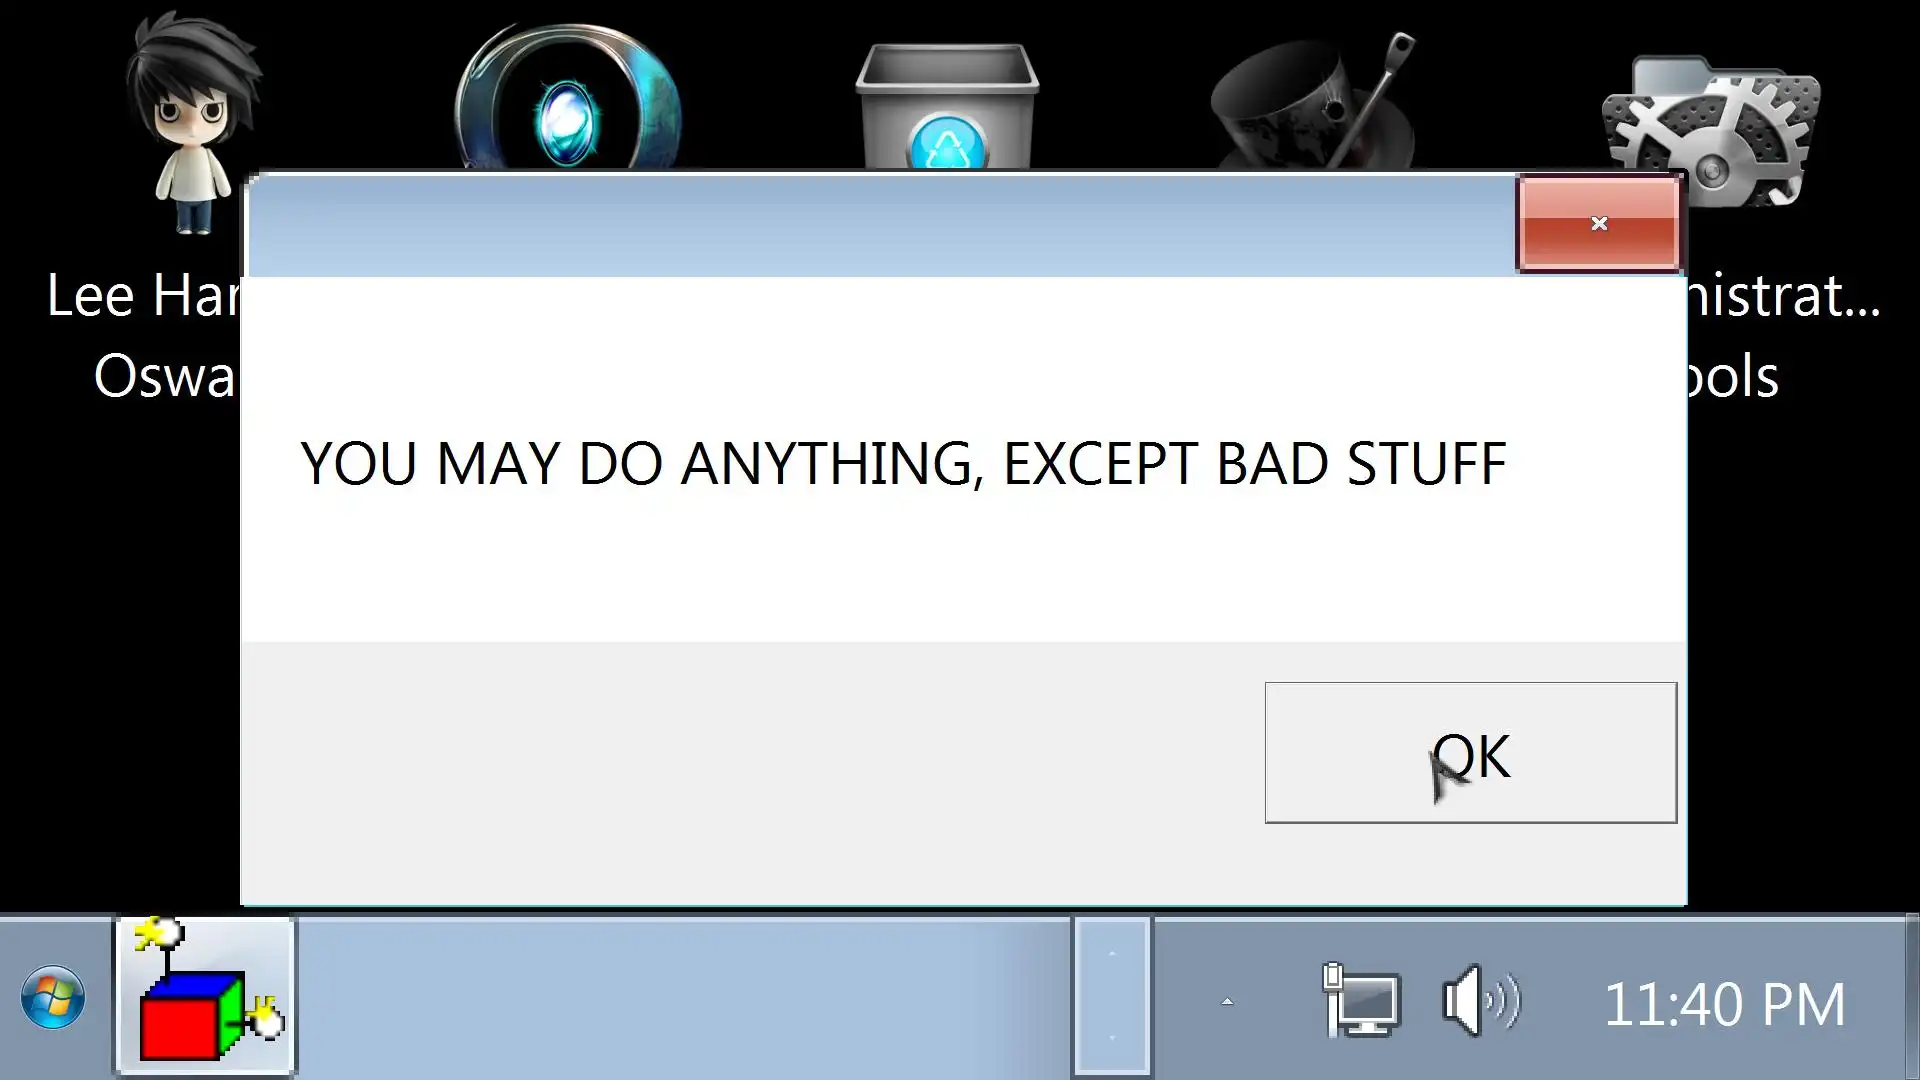The height and width of the screenshot is (1080, 1920).
Task: Click the YOU MAY DO ANYTHING message text
Action: 903,463
